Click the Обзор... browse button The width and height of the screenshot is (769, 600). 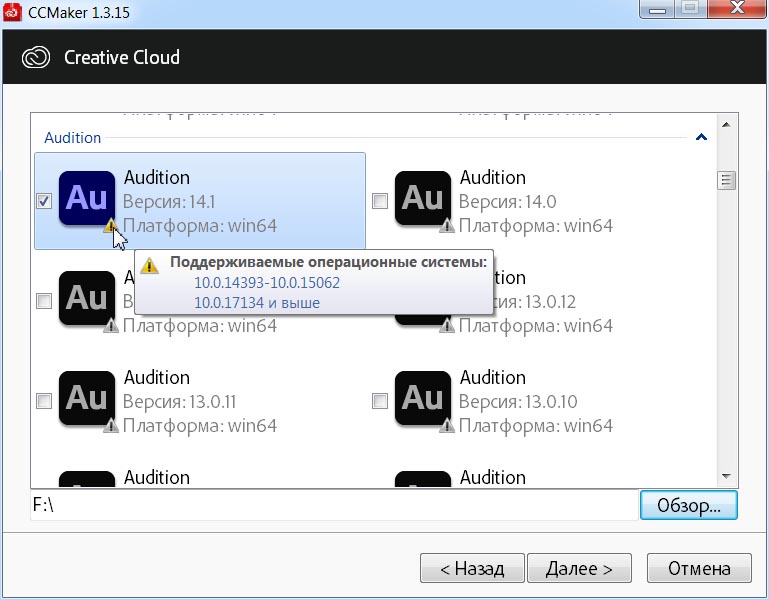point(689,505)
